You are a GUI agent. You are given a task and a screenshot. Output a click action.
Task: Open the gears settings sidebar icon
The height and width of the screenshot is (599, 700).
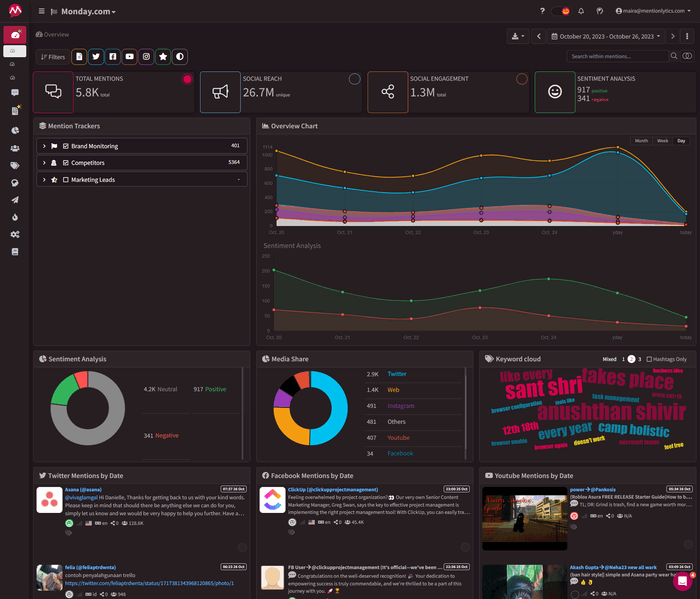point(15,234)
